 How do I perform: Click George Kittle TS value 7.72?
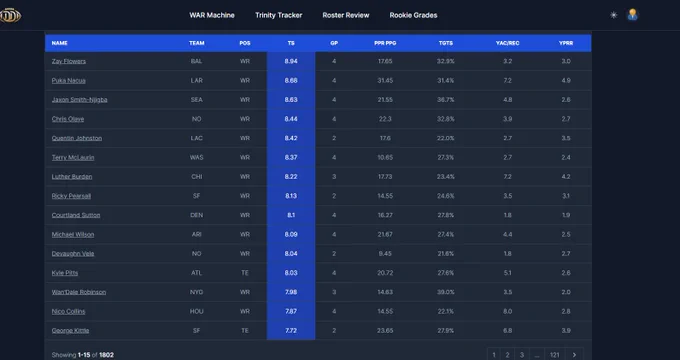tap(291, 331)
